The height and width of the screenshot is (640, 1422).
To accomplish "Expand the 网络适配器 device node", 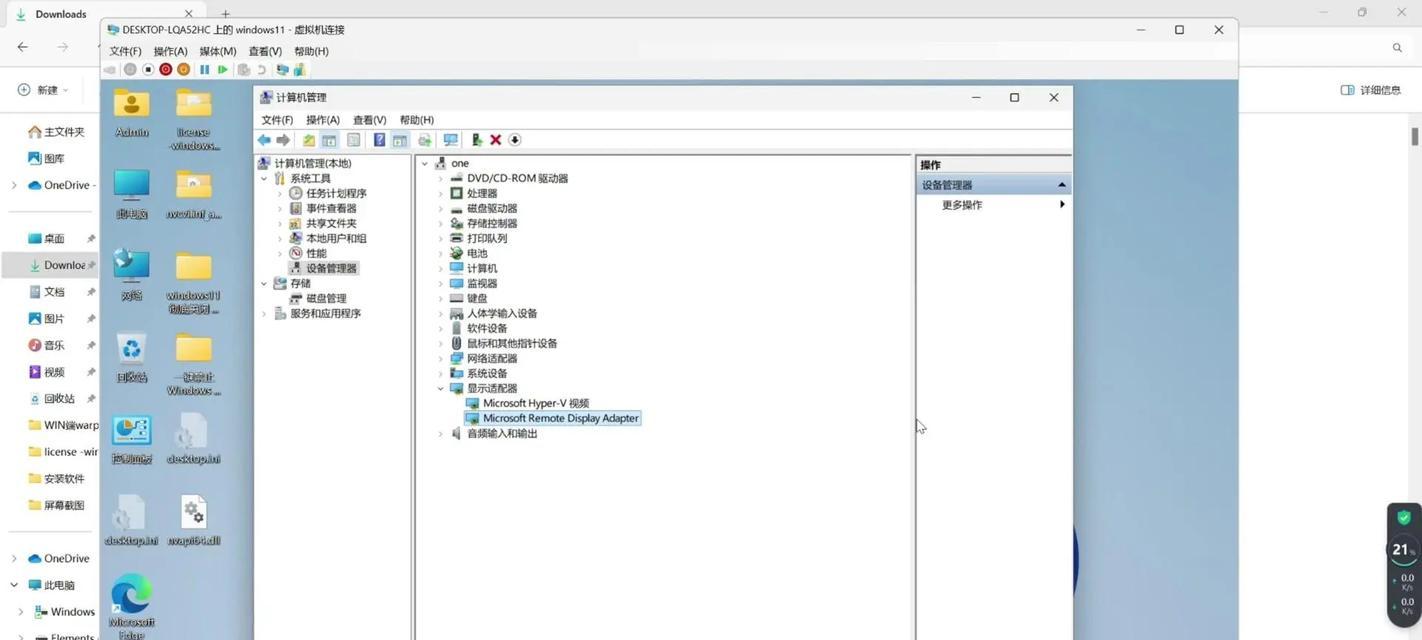I will [440, 359].
